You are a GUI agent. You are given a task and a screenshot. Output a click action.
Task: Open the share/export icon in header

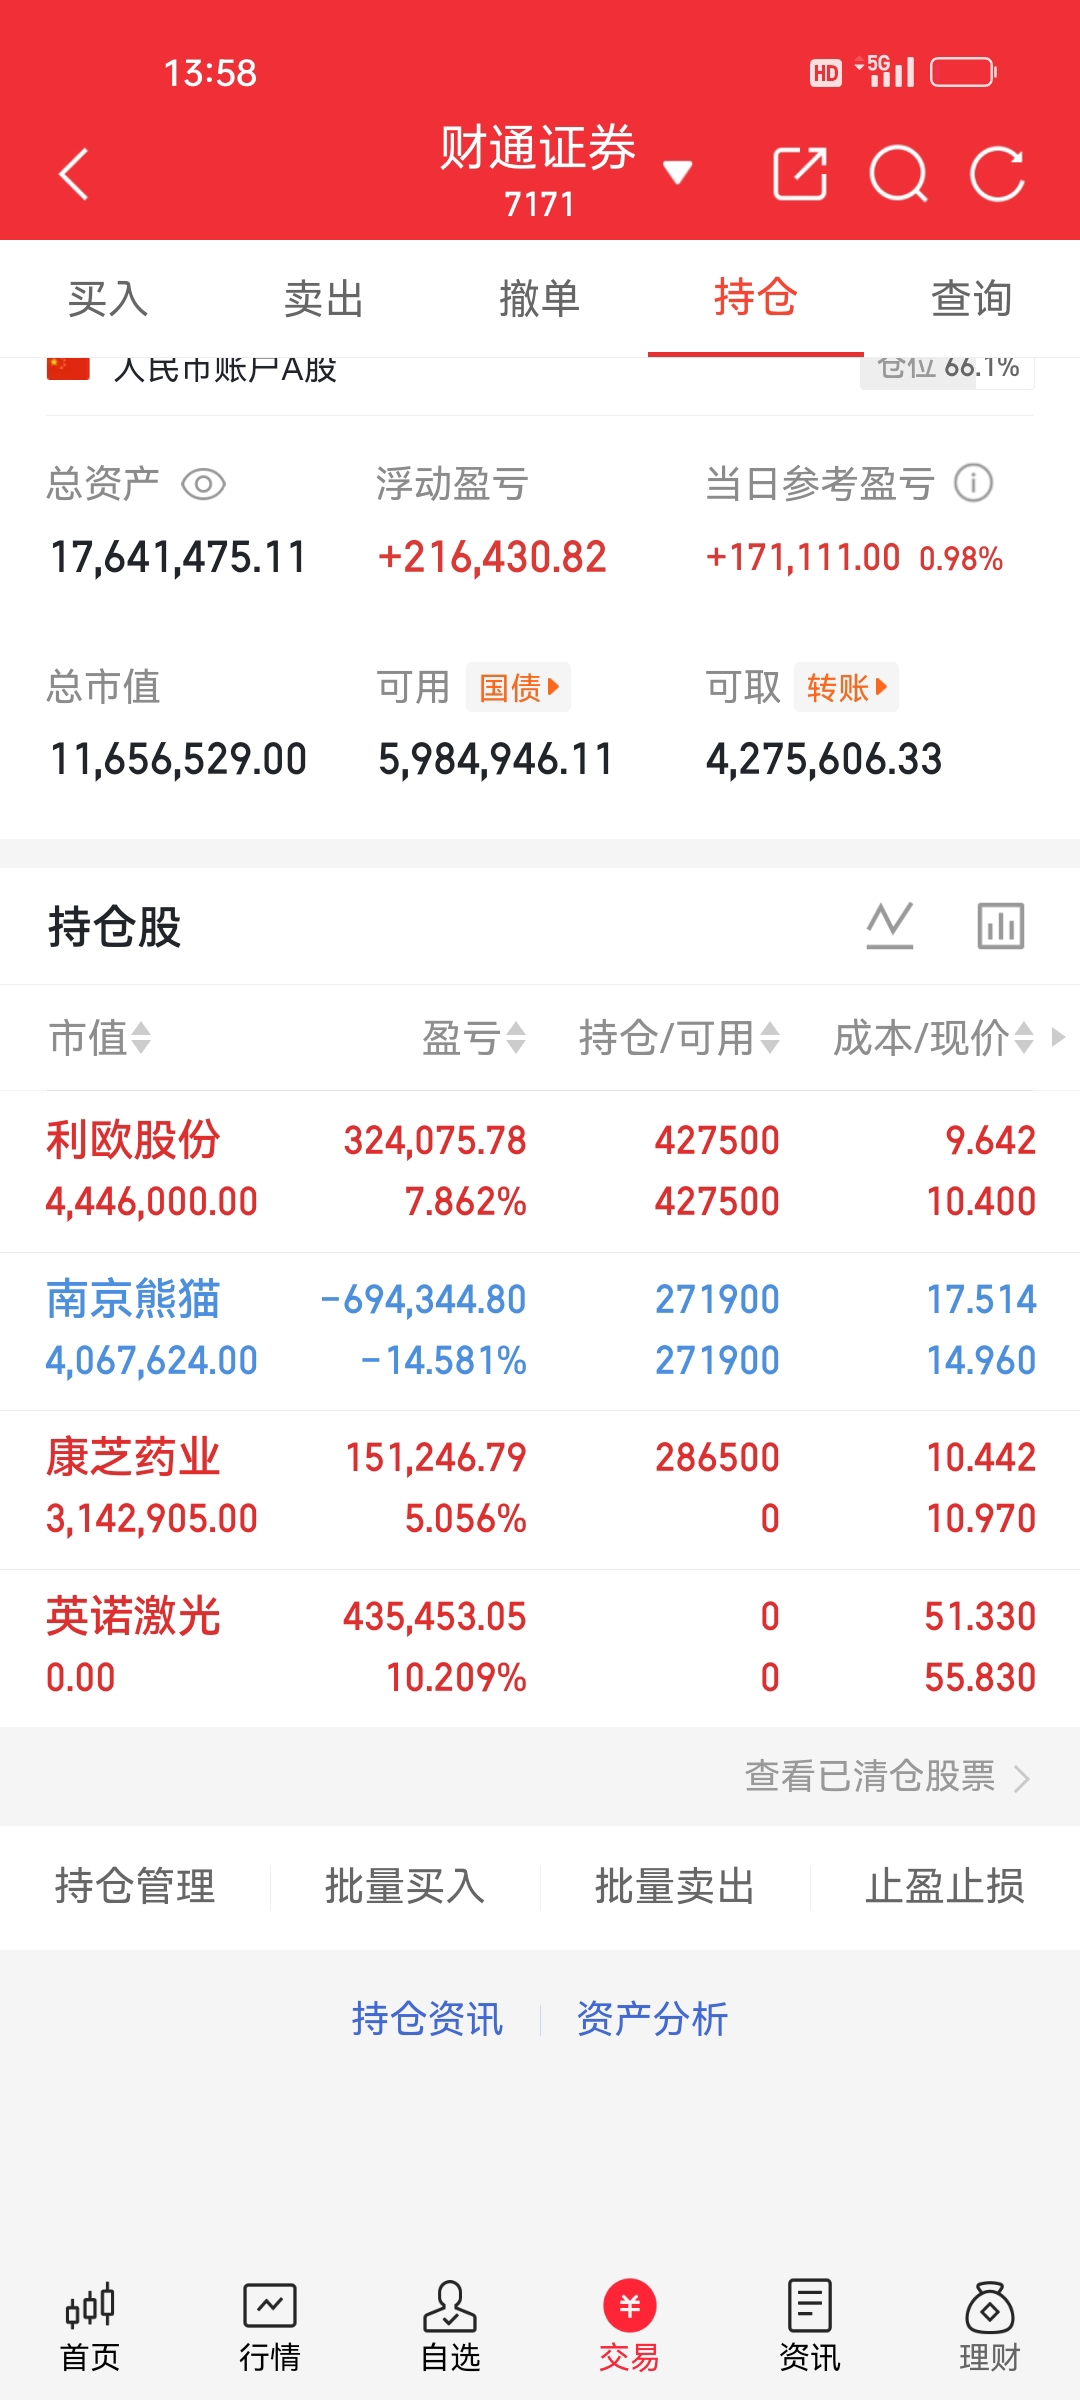800,175
